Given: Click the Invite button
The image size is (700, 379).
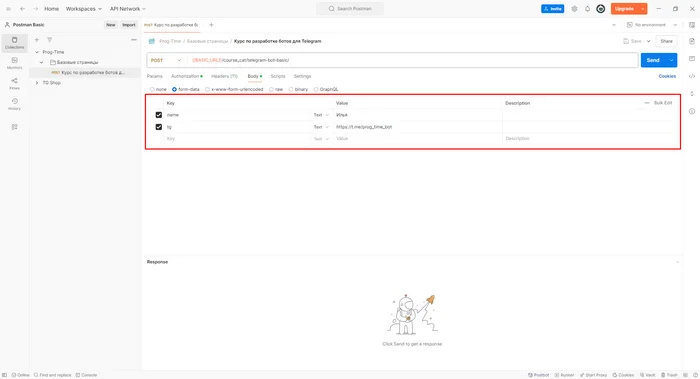Looking at the screenshot, I should (553, 8).
